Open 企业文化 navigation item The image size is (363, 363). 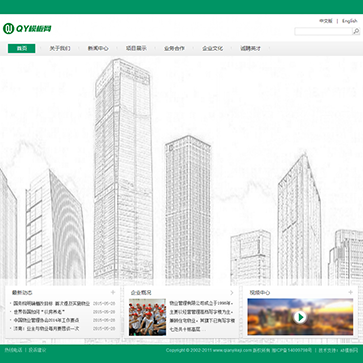212,48
